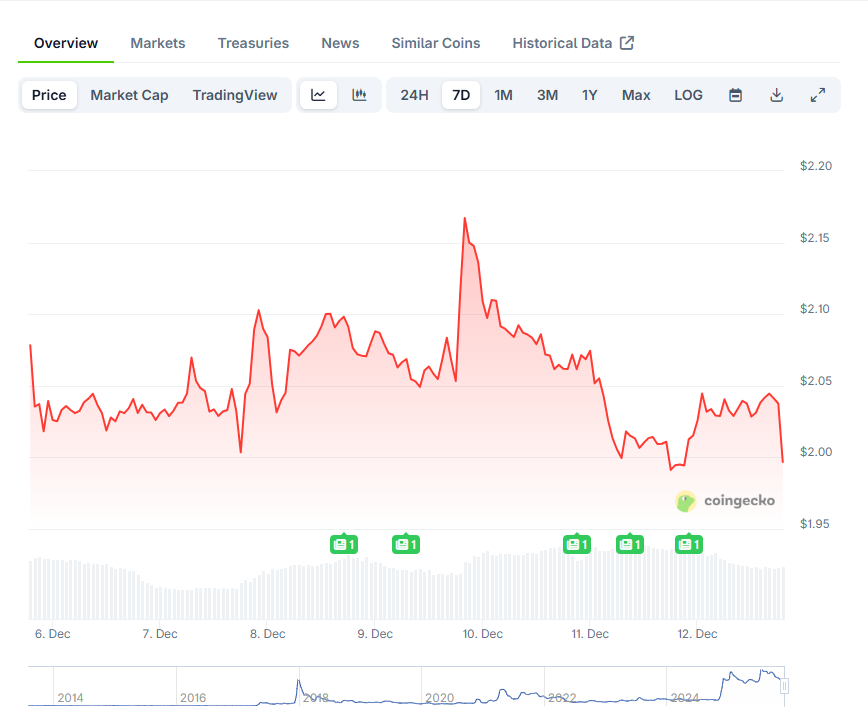Click the leftmost green event marker badge

343,544
